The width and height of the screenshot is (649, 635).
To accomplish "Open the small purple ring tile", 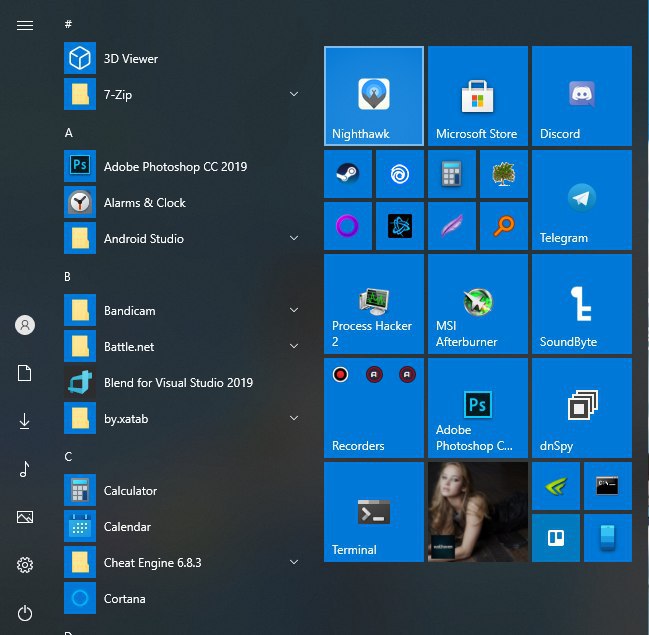I will (x=348, y=226).
